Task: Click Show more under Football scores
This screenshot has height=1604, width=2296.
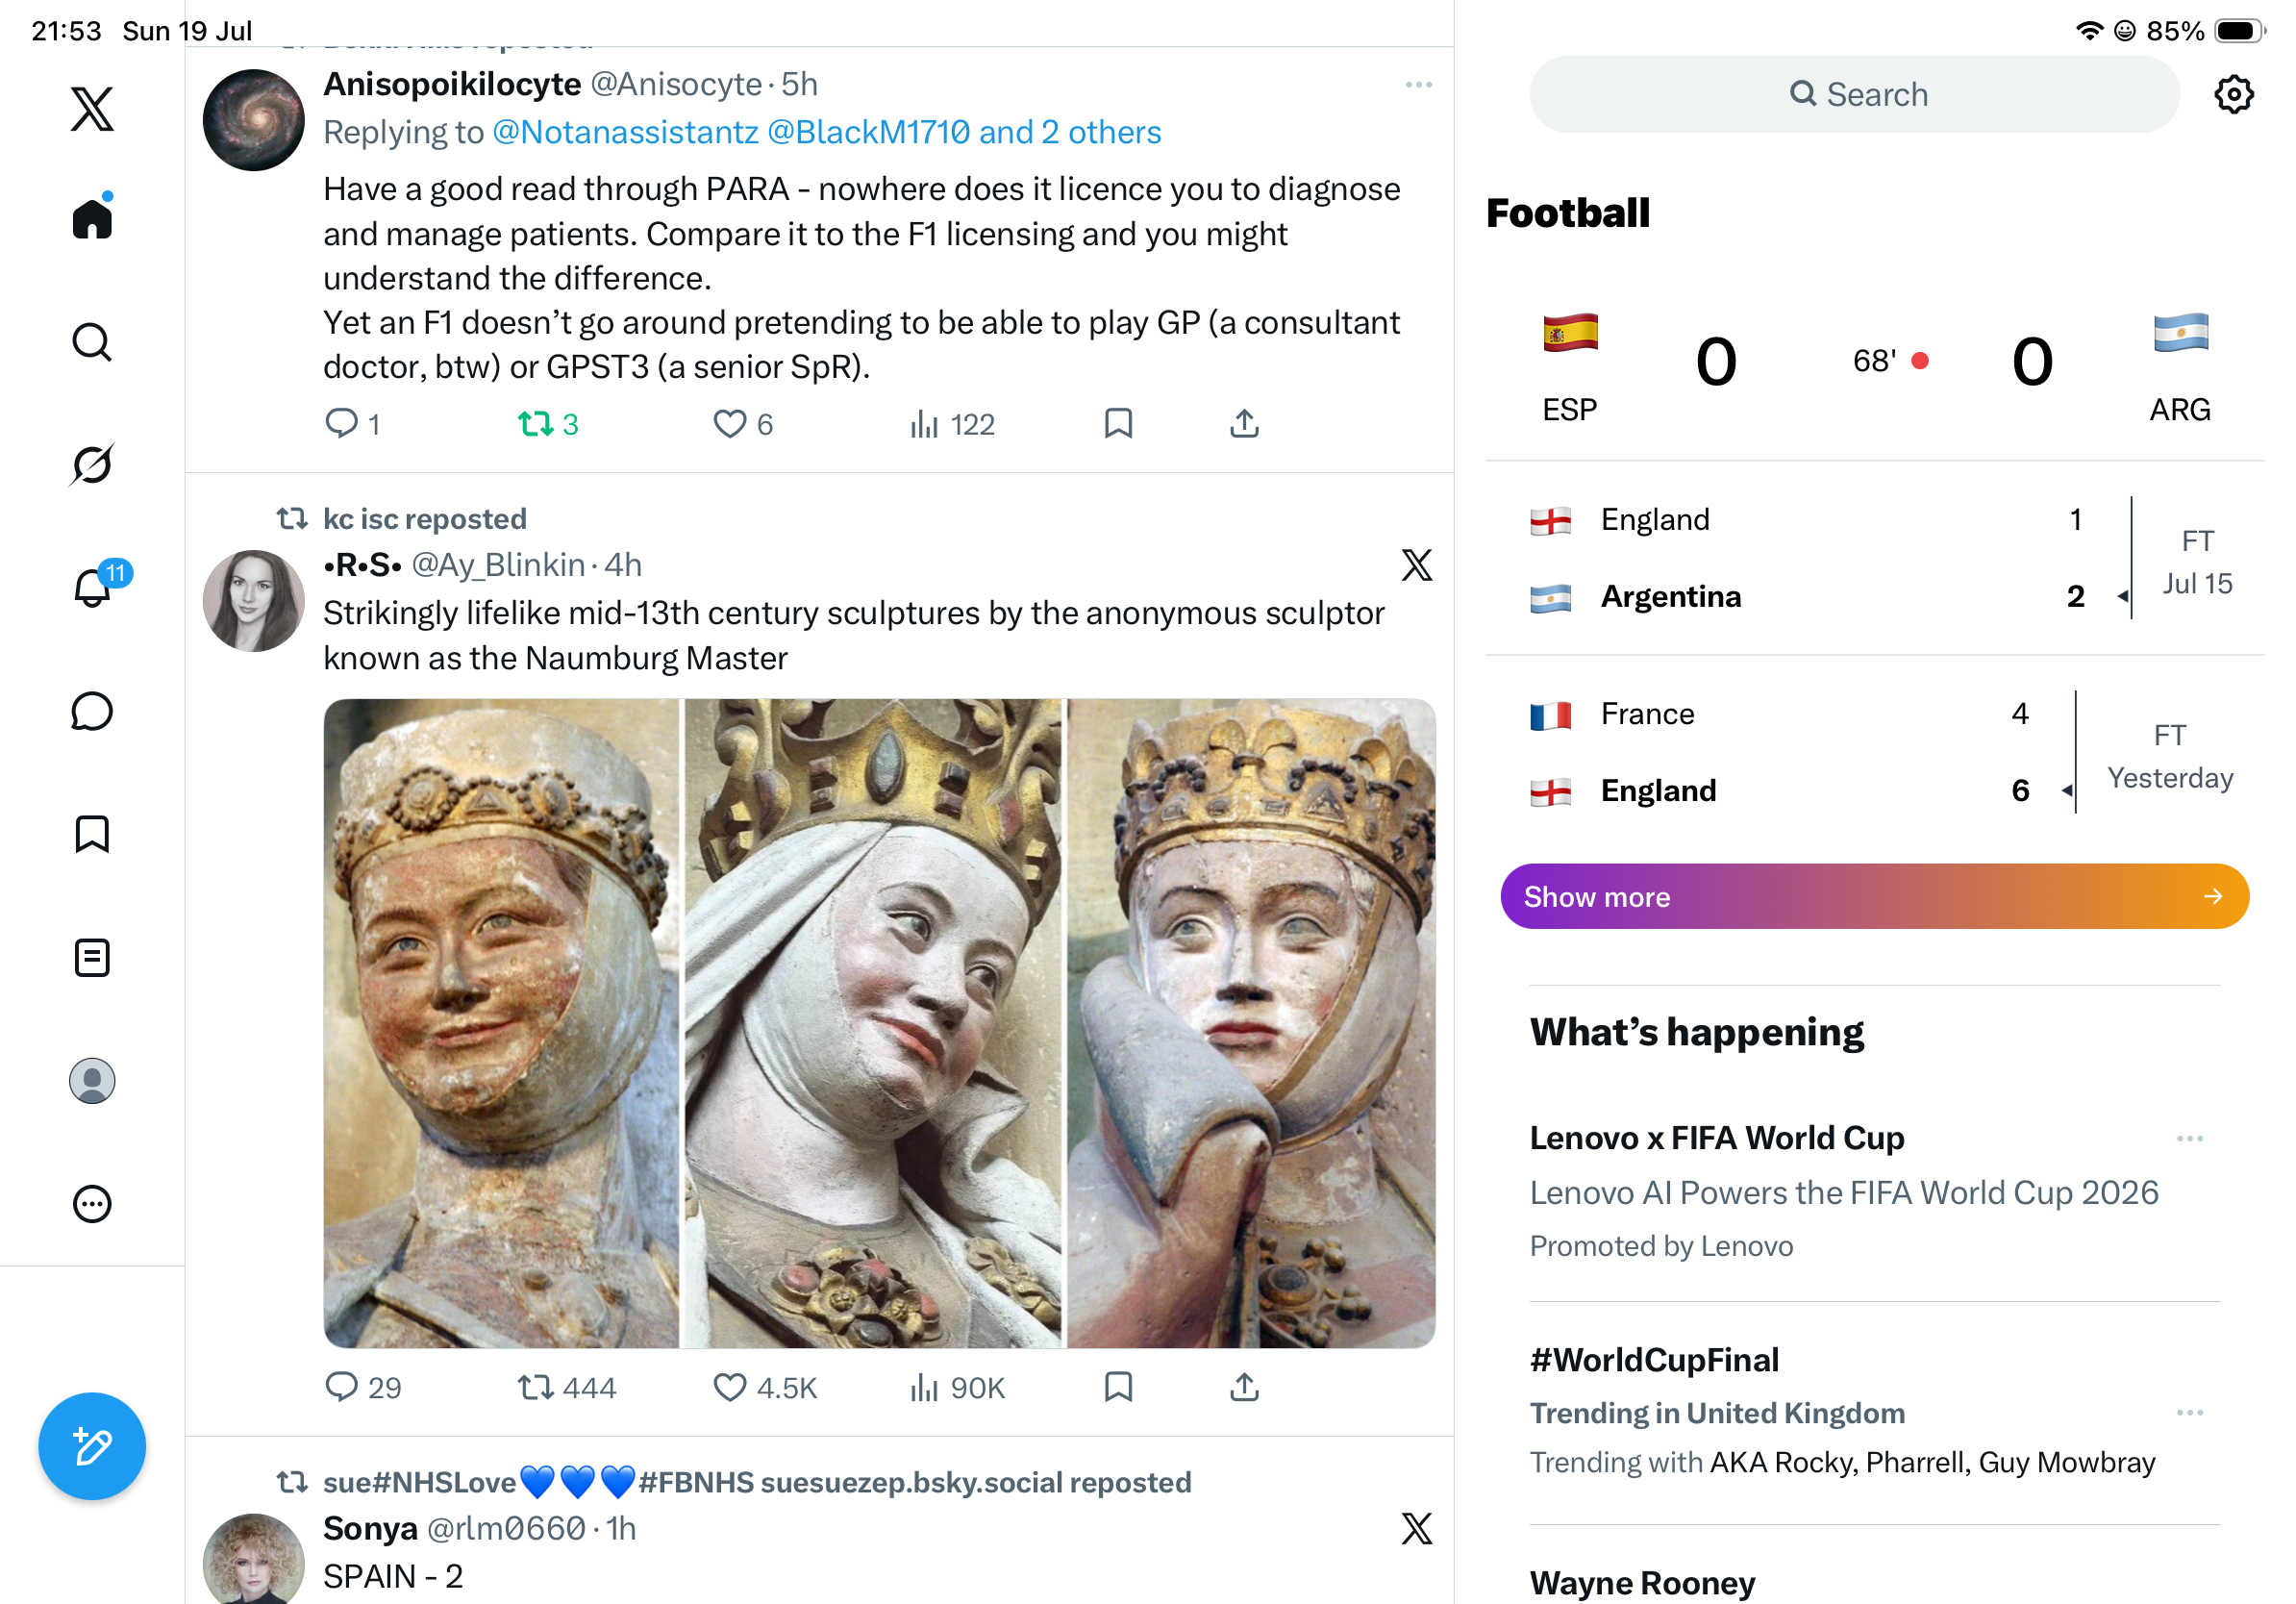Action: click(1874, 896)
